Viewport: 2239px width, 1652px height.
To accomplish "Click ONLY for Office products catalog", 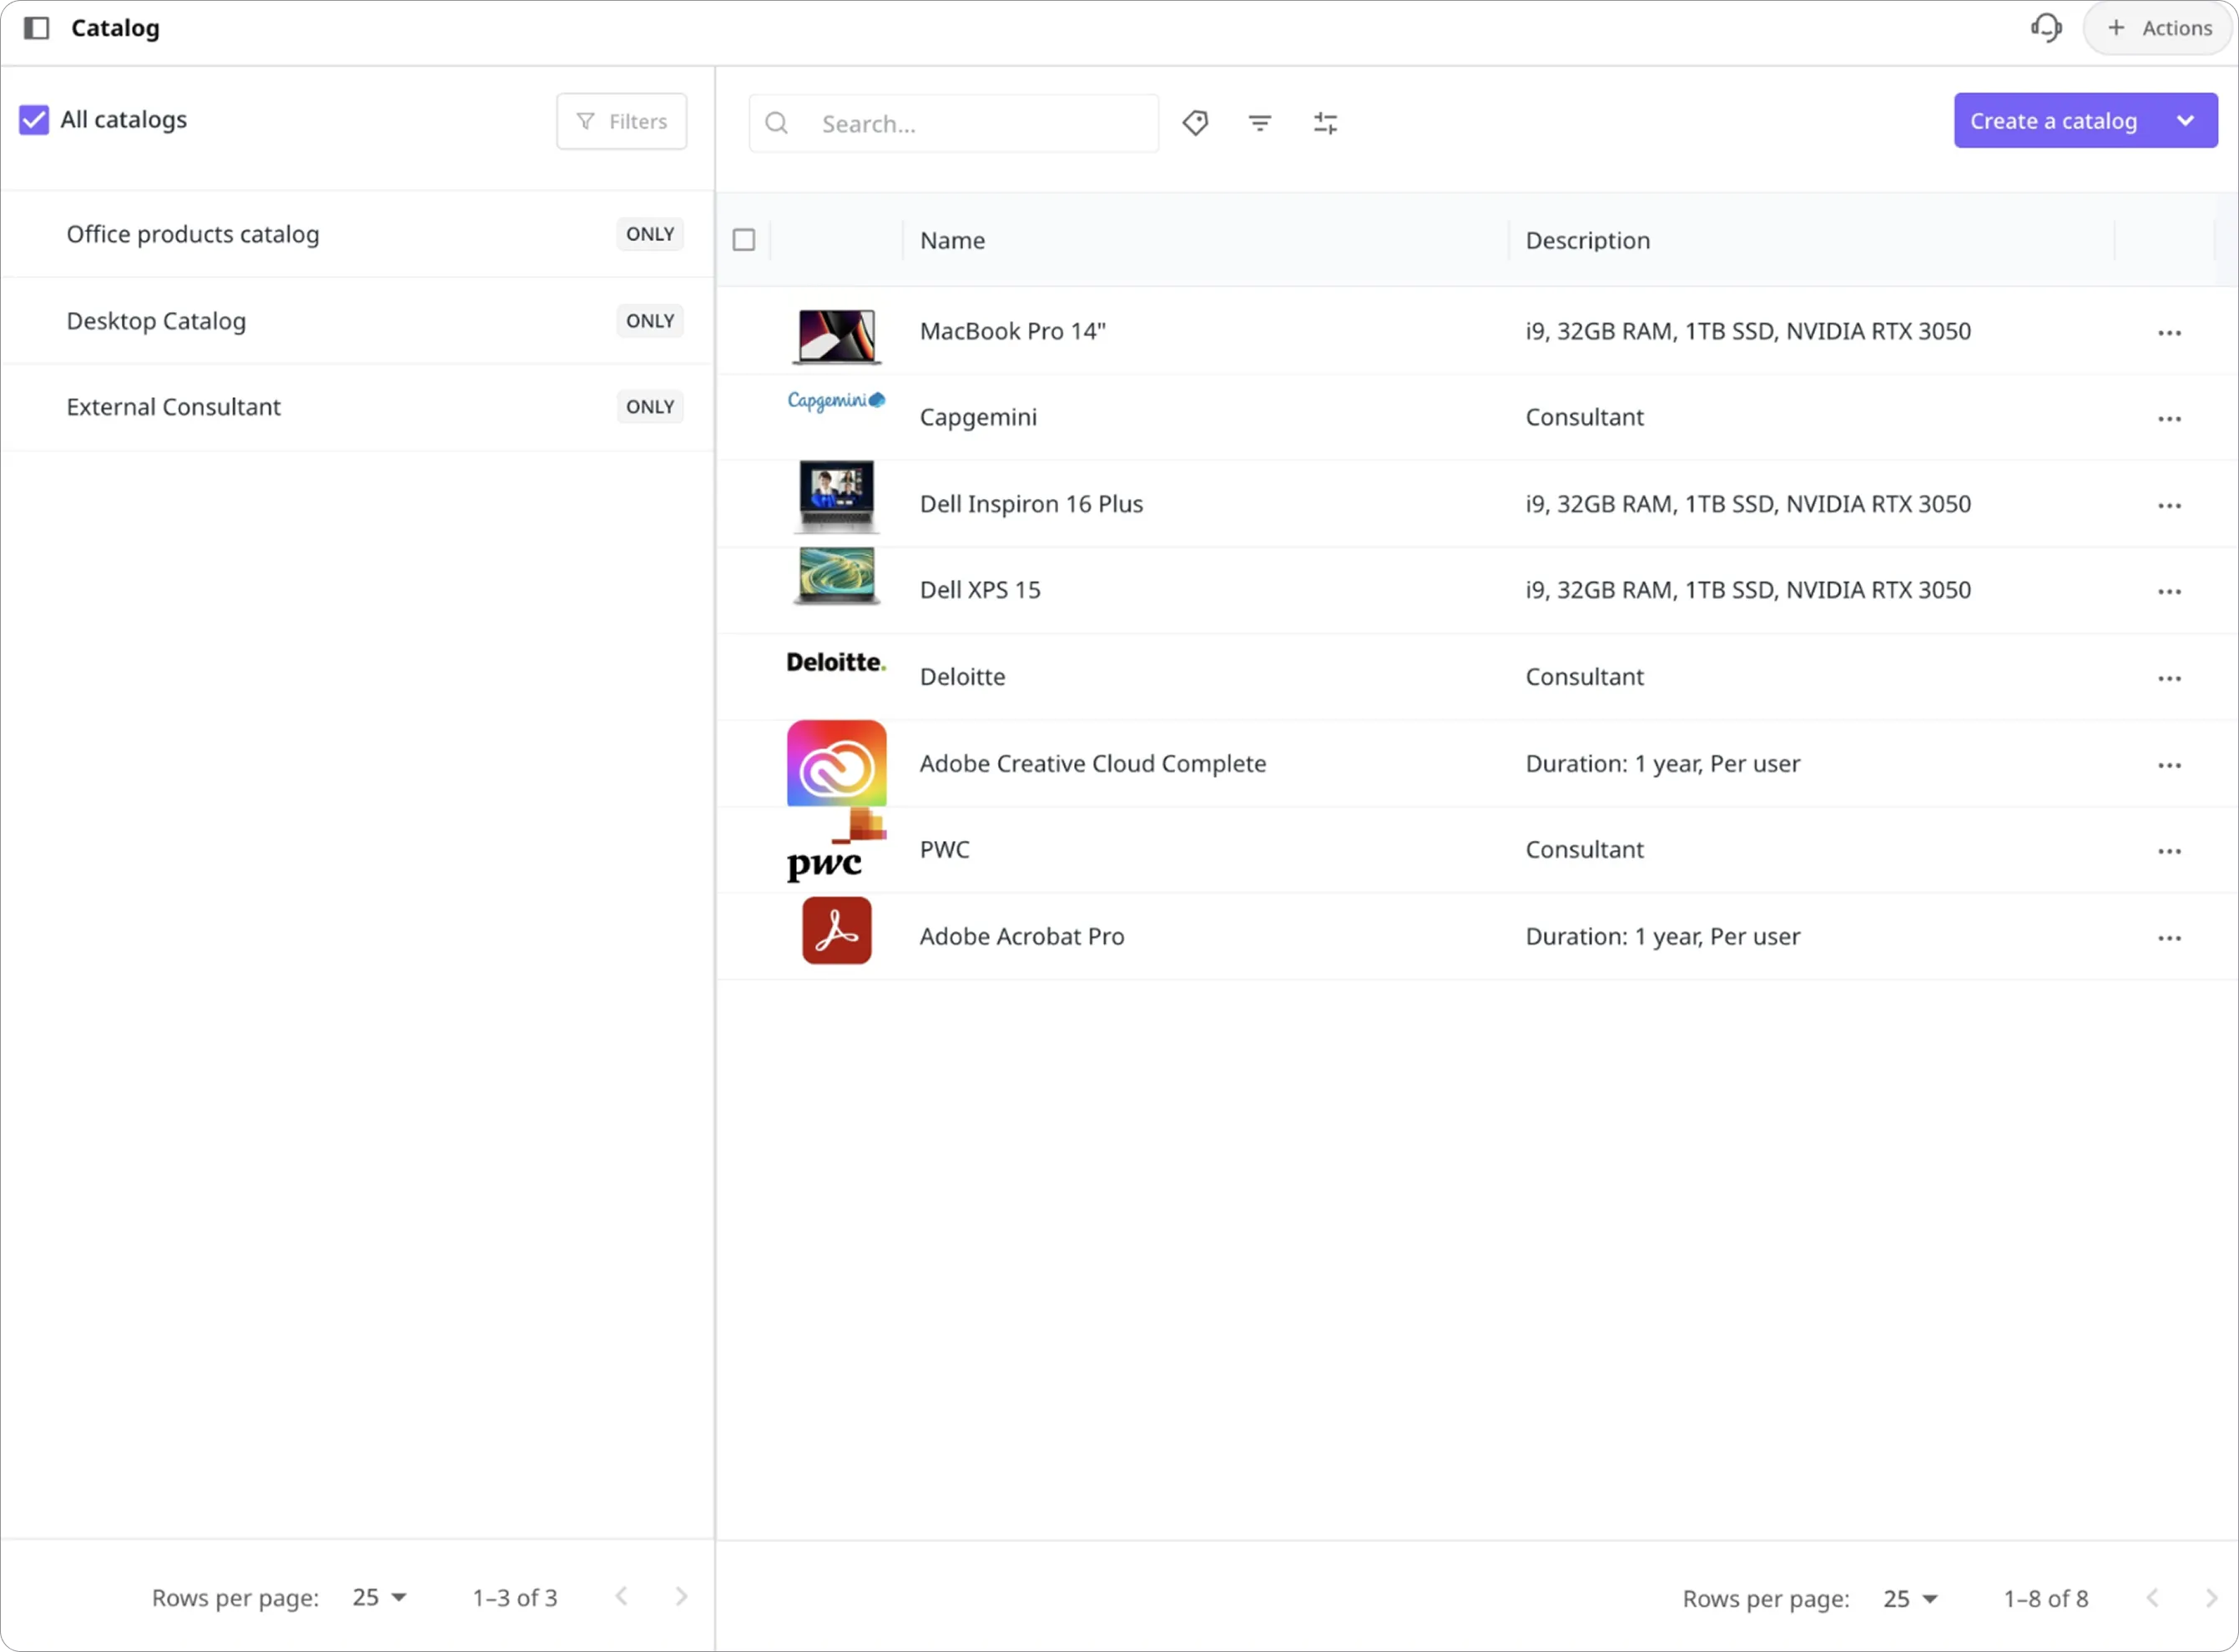I will pyautogui.click(x=650, y=234).
